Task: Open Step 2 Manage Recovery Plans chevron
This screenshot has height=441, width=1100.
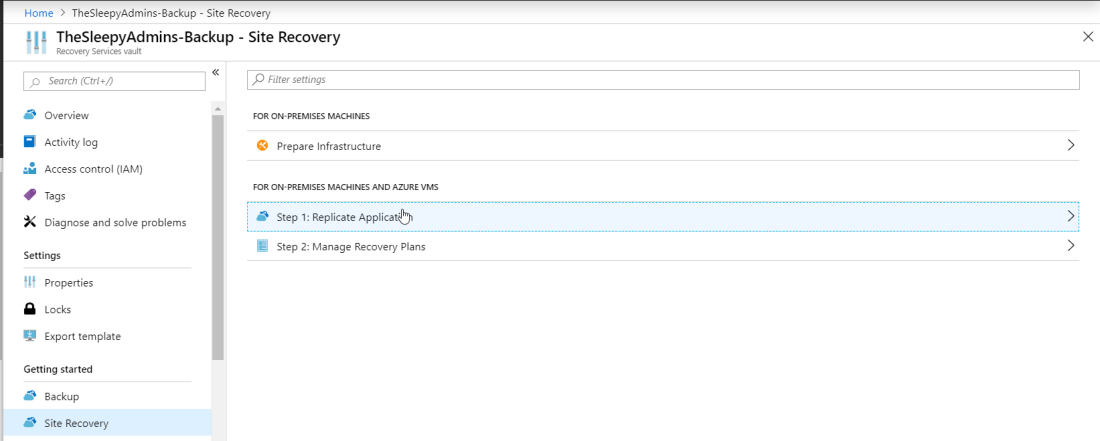Action: [x=1070, y=246]
